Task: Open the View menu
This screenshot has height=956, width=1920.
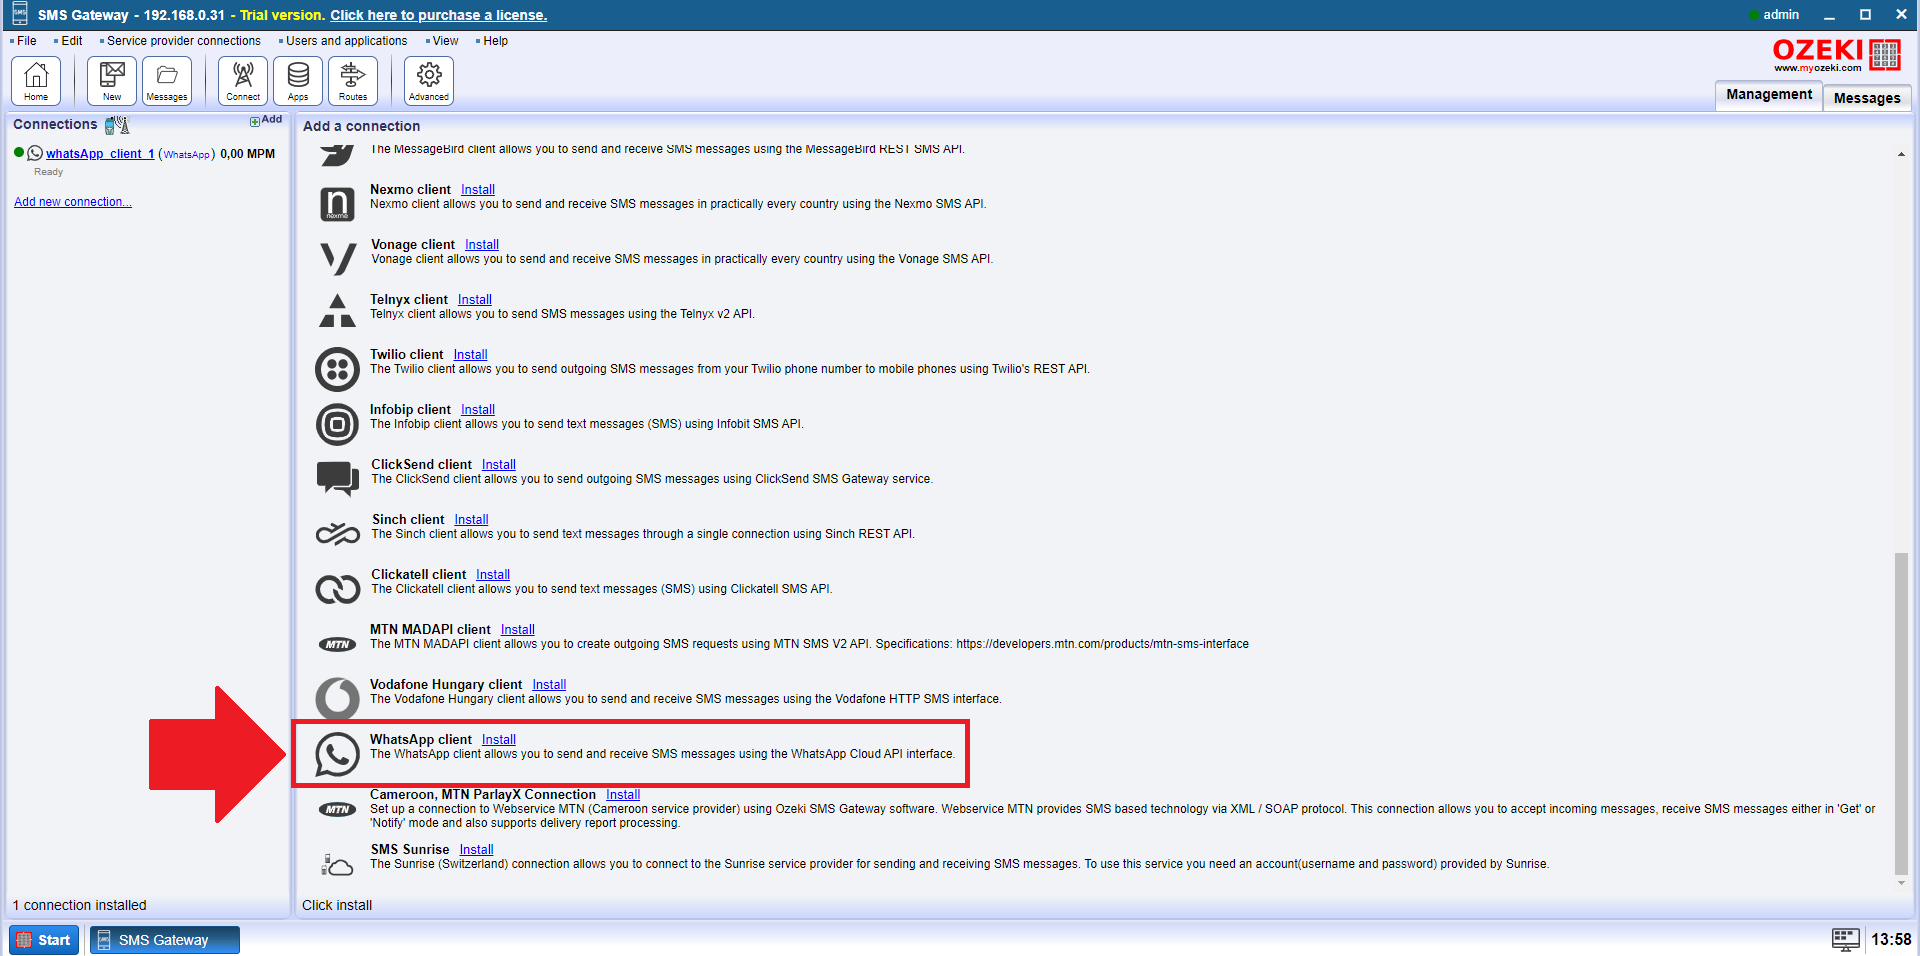Action: click(x=445, y=41)
